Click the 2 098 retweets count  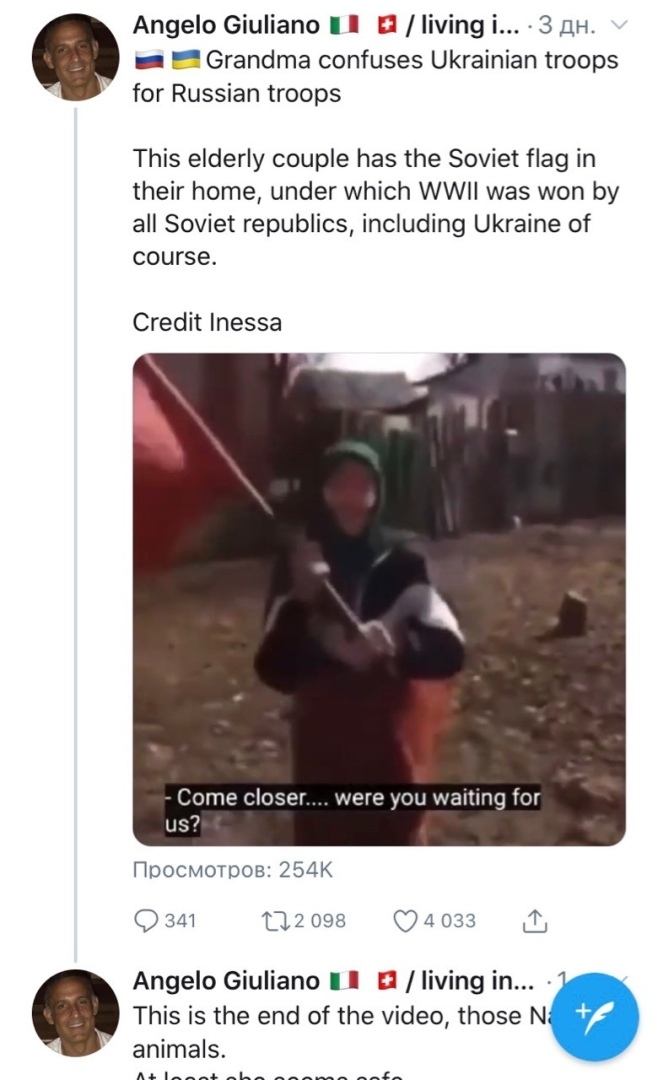(319, 920)
